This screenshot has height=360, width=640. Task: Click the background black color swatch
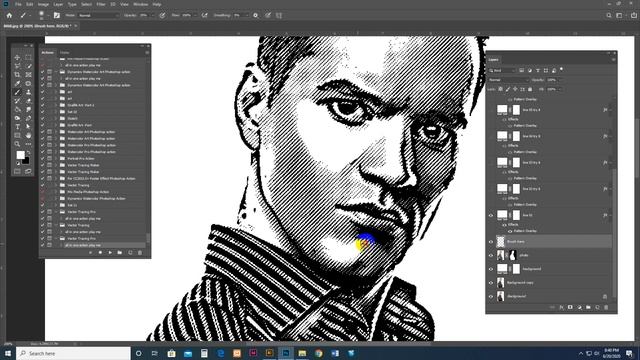[x=26, y=161]
